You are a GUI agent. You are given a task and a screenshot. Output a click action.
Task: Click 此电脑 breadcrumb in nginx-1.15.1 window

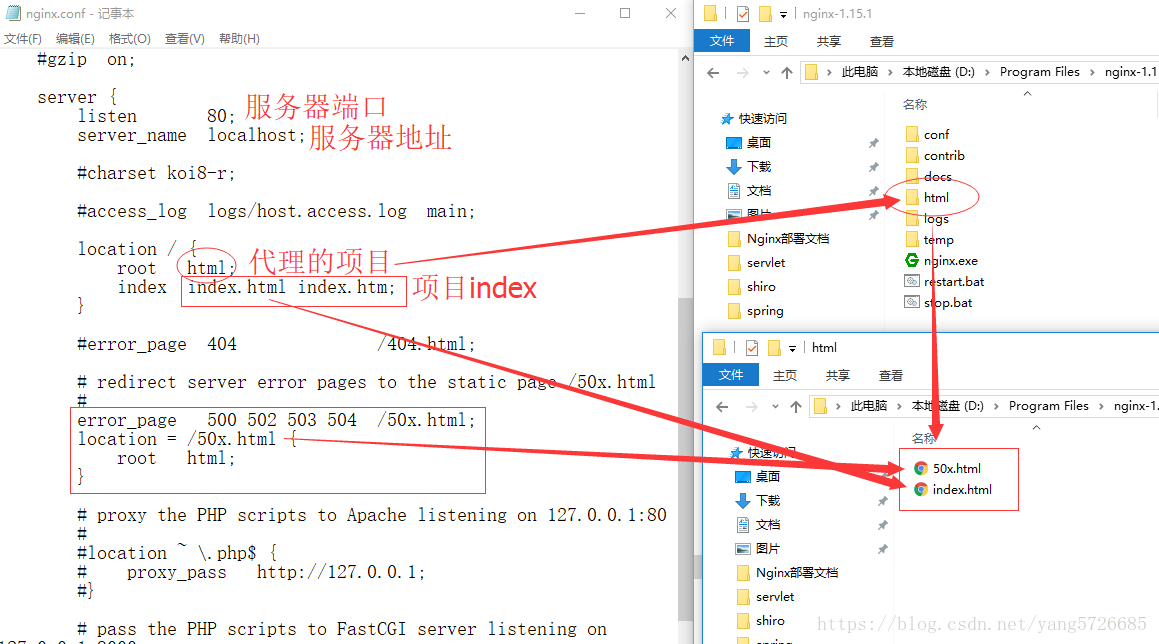tap(860, 72)
